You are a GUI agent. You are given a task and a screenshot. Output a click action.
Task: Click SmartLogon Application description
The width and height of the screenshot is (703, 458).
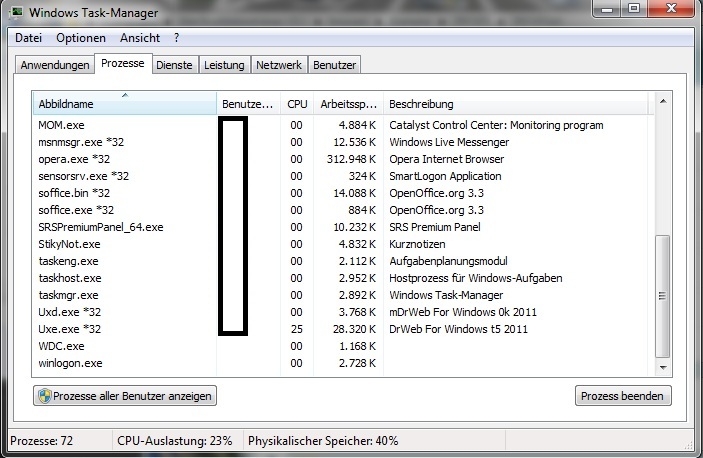pyautogui.click(x=445, y=176)
